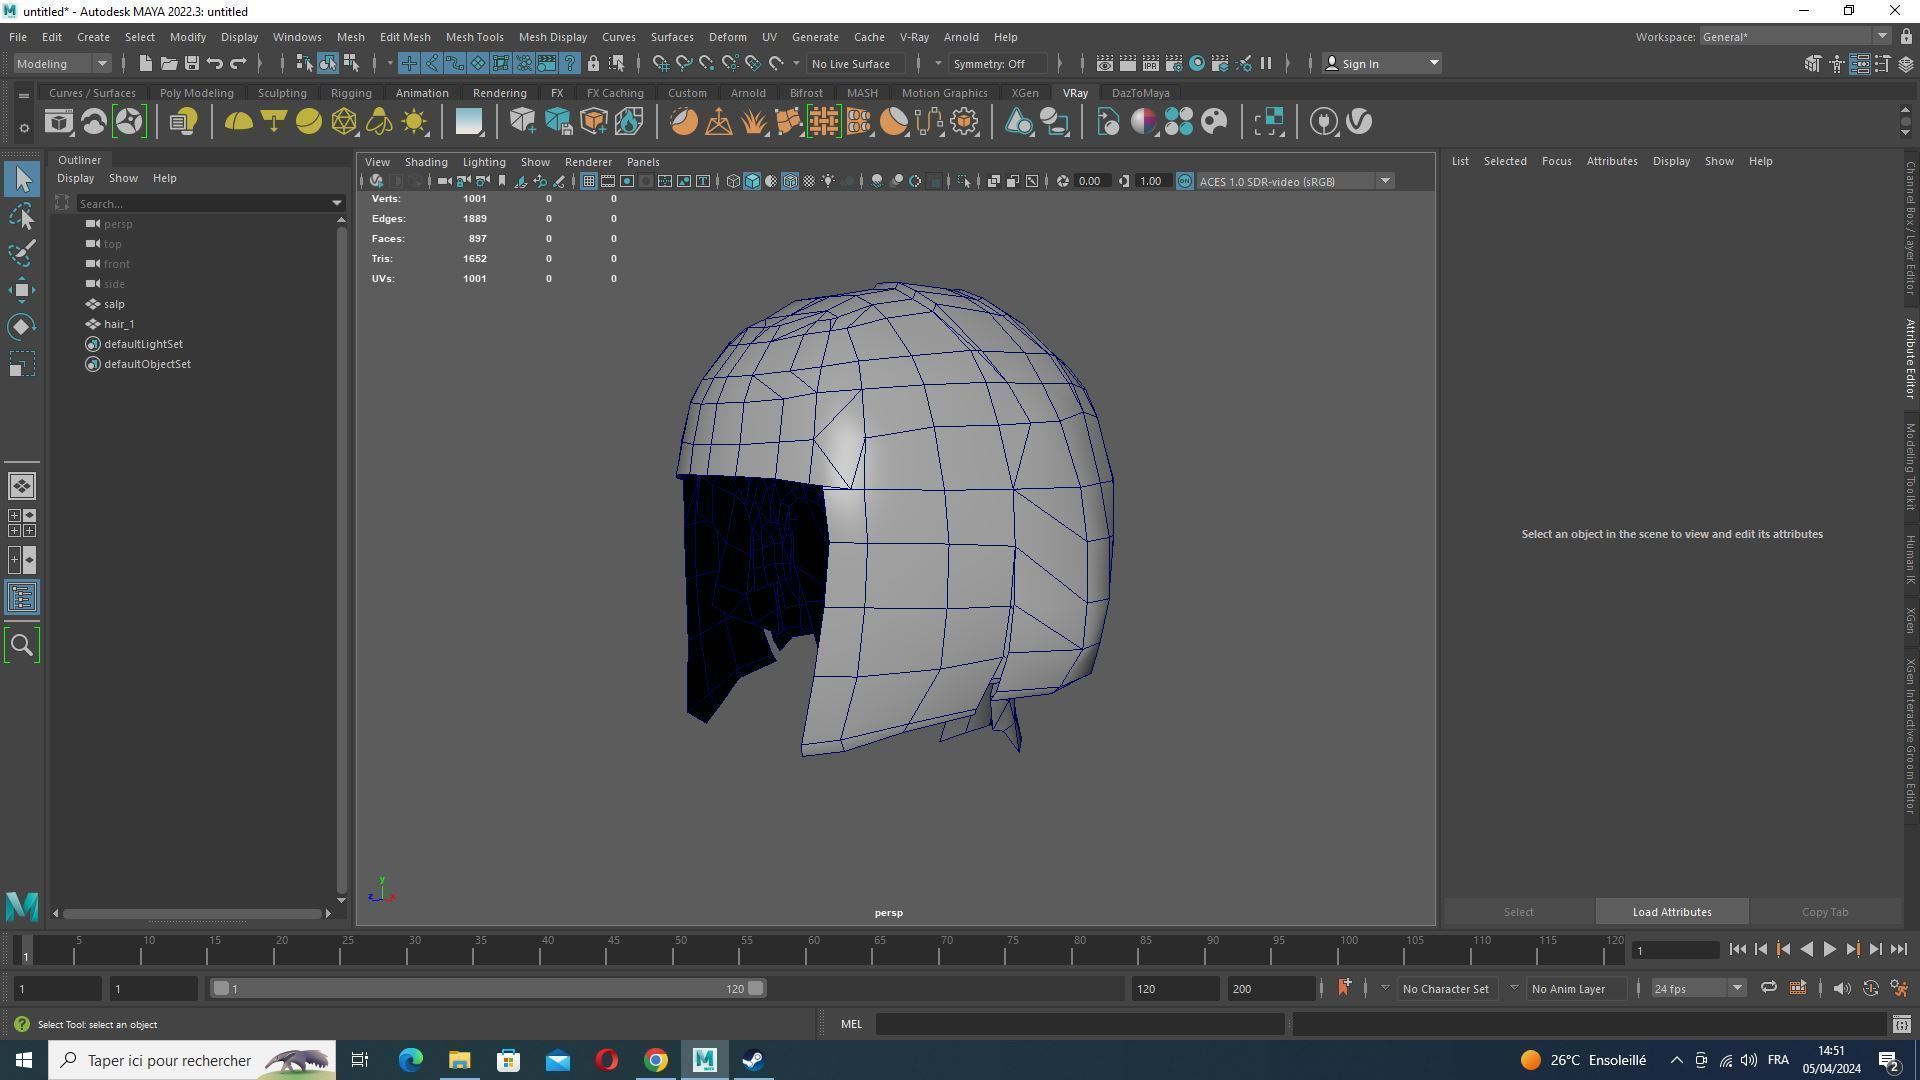Open the Sign In dropdown
1920x1080 pixels.
point(1381,63)
